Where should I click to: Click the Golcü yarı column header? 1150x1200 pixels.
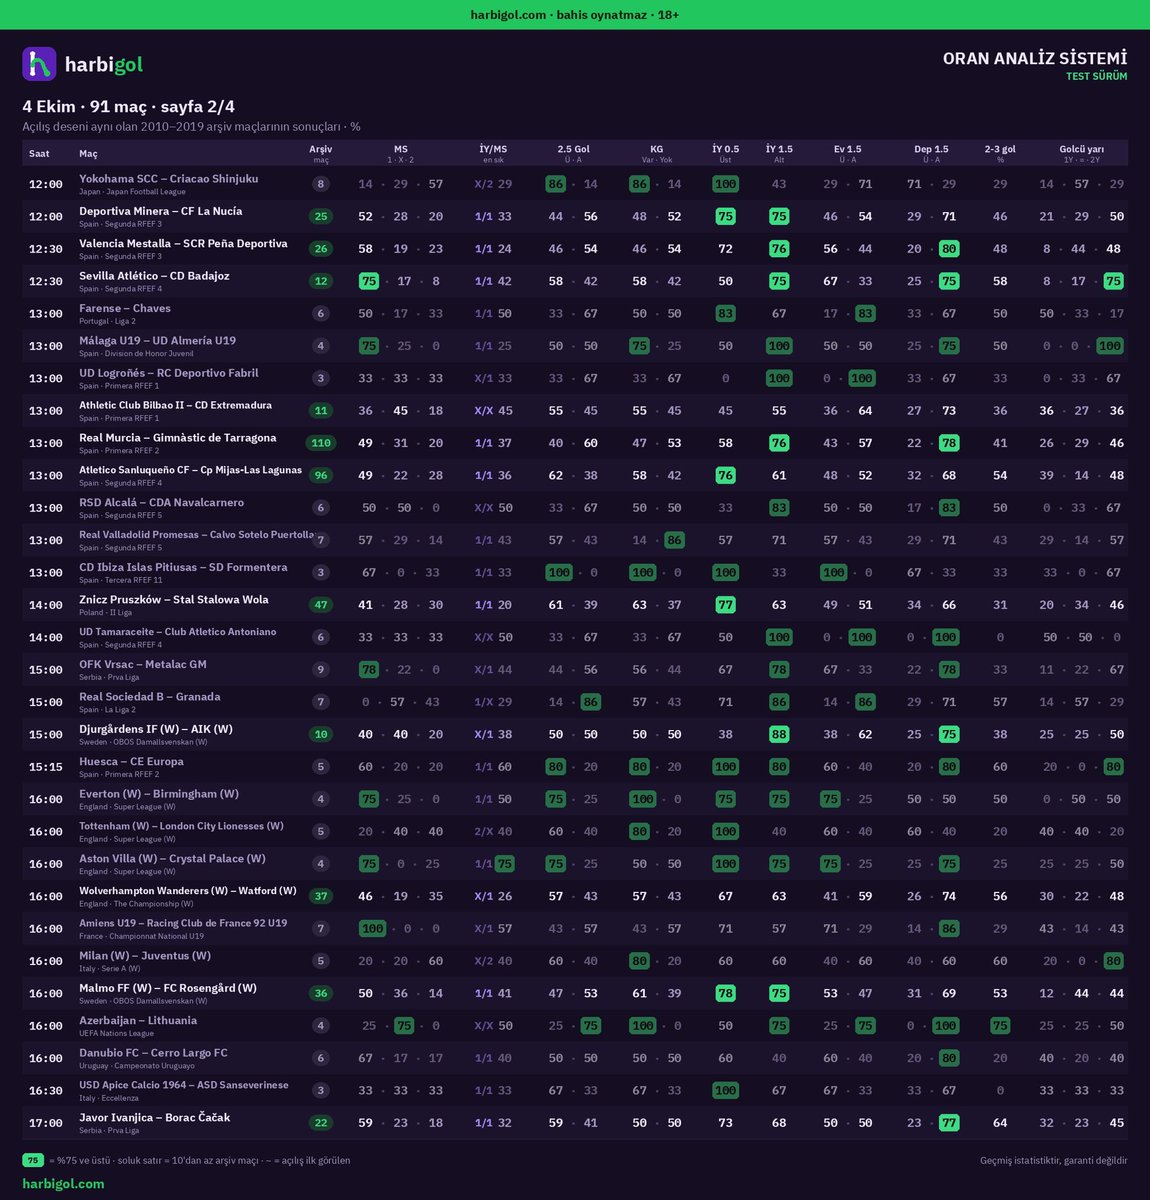coord(1081,153)
